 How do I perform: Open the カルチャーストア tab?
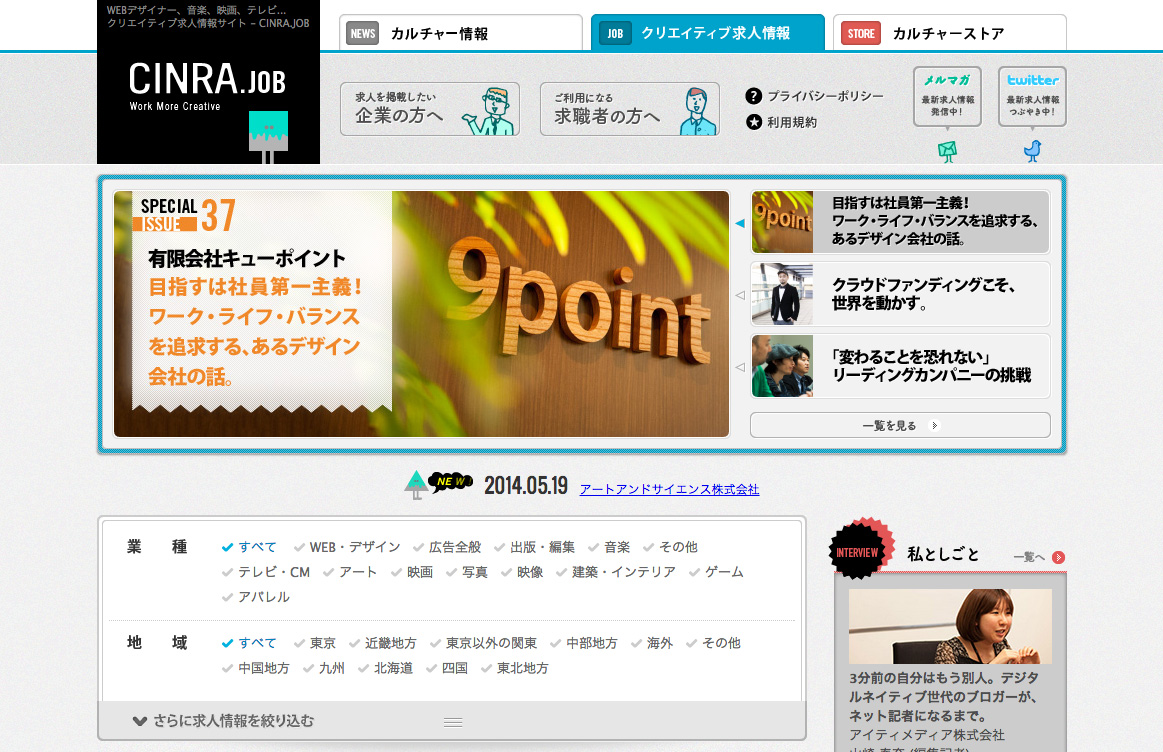pyautogui.click(x=949, y=33)
